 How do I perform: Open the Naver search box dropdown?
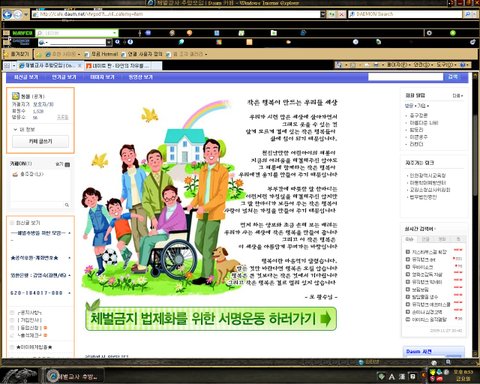(115, 33)
